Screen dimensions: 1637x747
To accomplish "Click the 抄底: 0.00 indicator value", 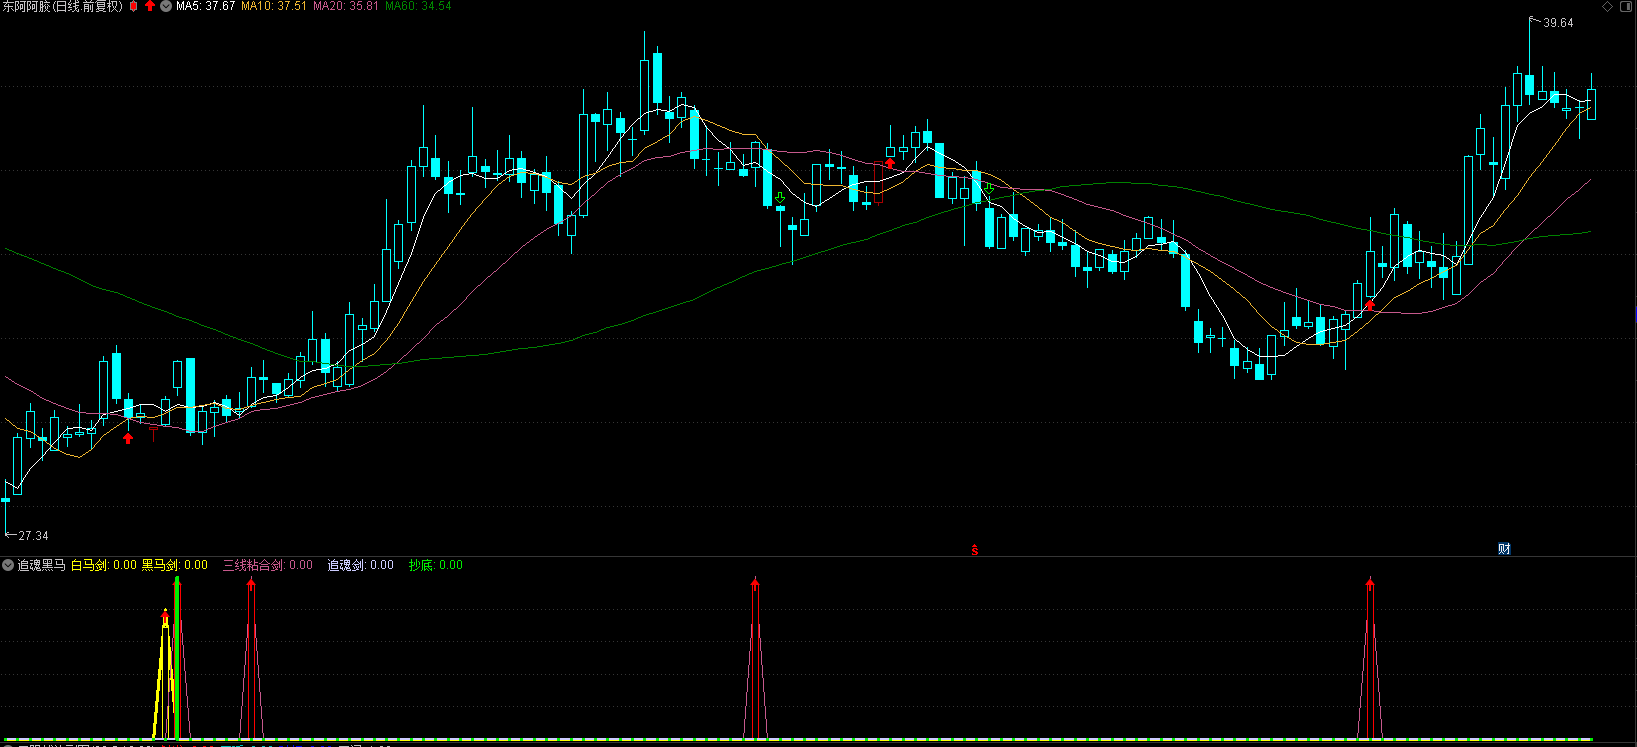I will 436,565.
